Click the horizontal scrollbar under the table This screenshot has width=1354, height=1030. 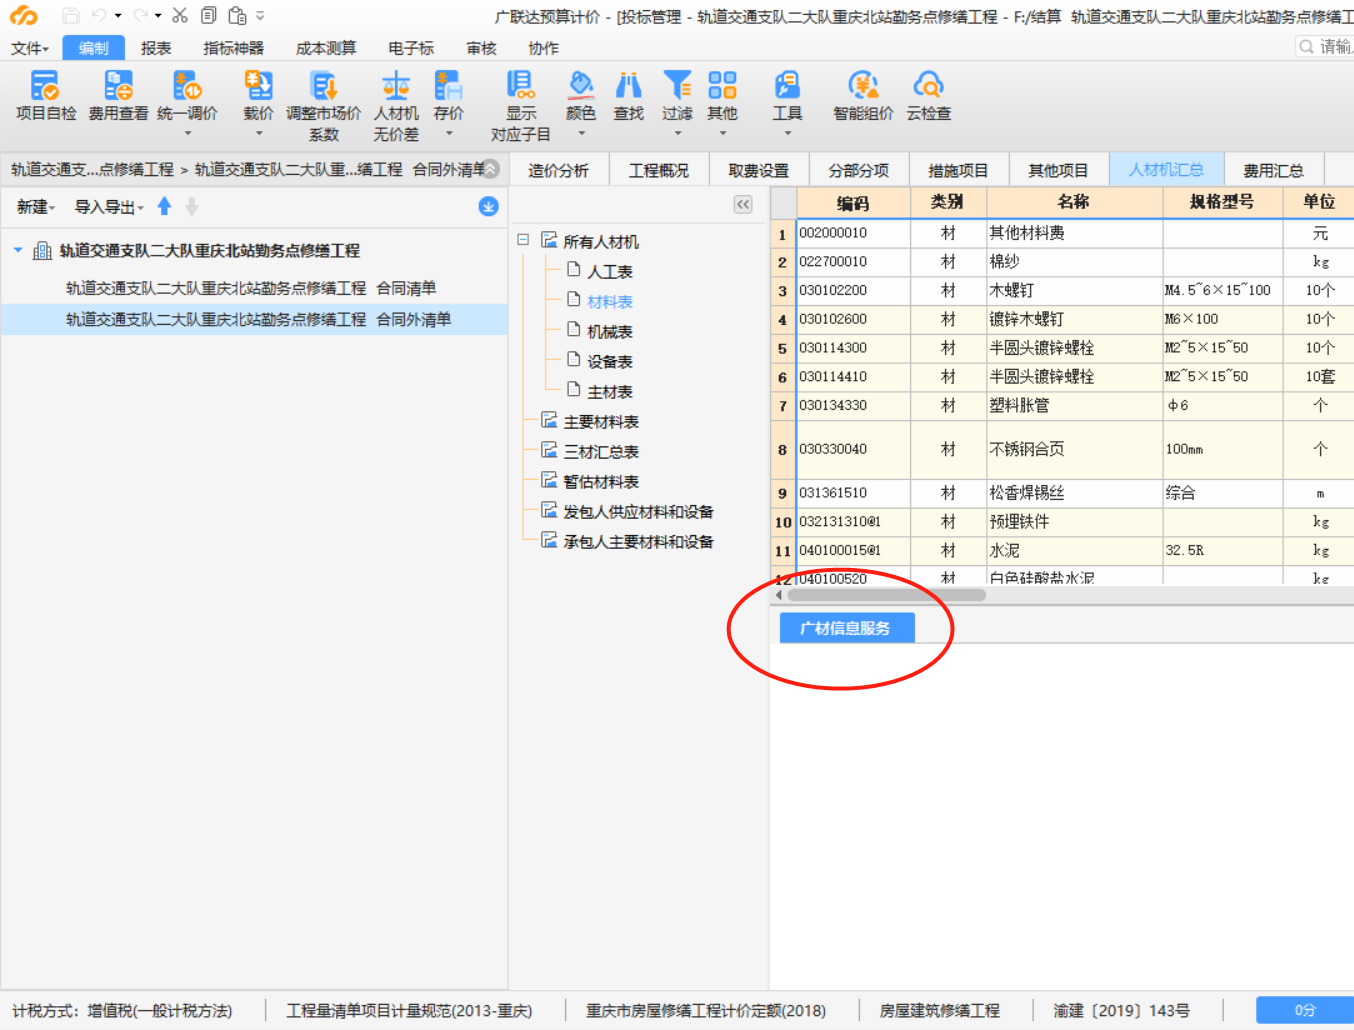pos(887,595)
